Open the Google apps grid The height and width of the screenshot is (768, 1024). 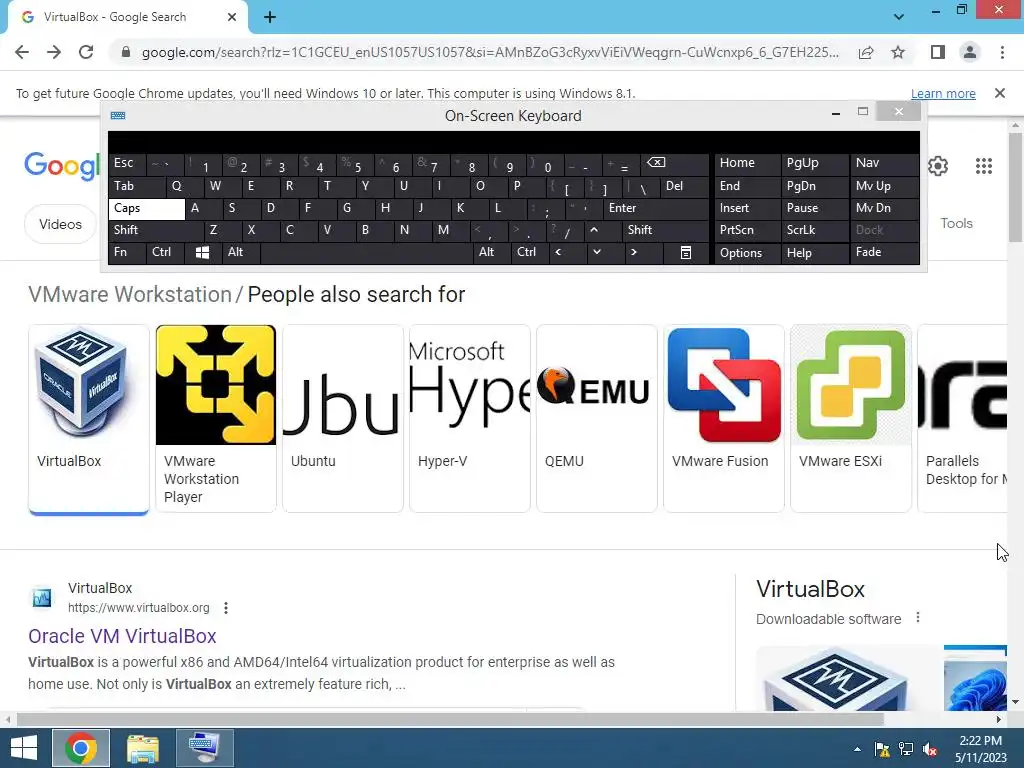pyautogui.click(x=984, y=166)
